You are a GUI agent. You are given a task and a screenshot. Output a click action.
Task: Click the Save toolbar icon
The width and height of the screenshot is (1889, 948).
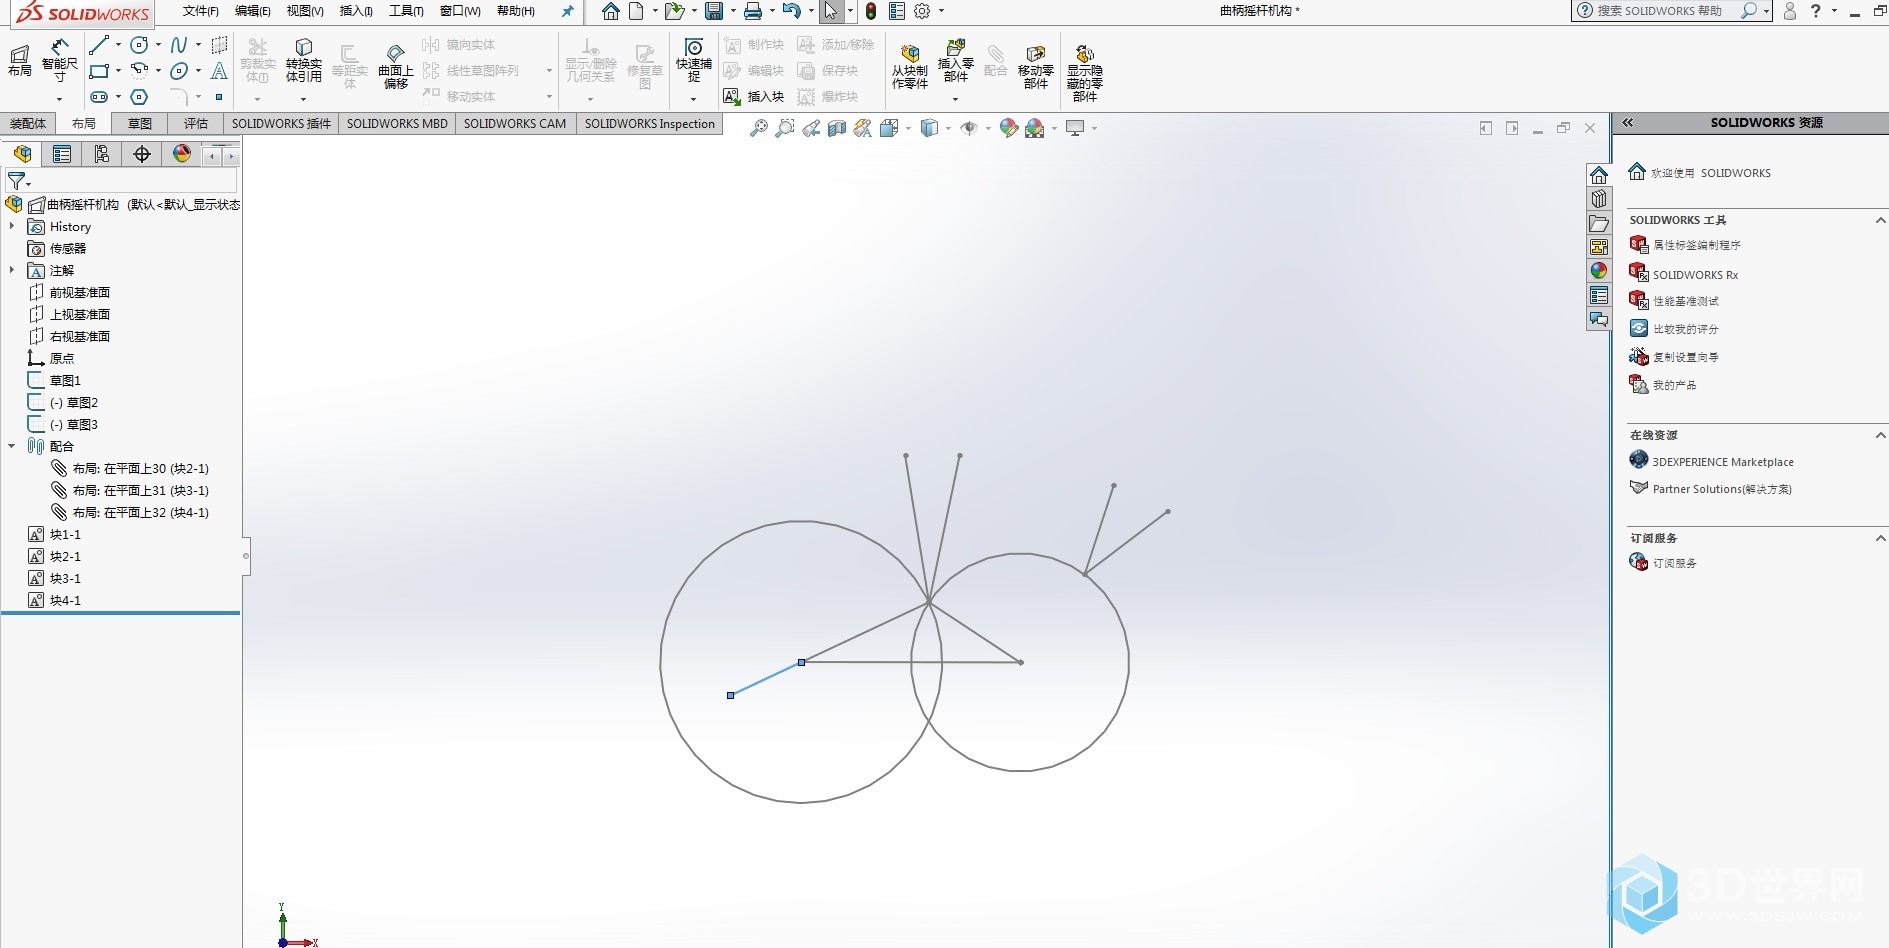click(714, 11)
